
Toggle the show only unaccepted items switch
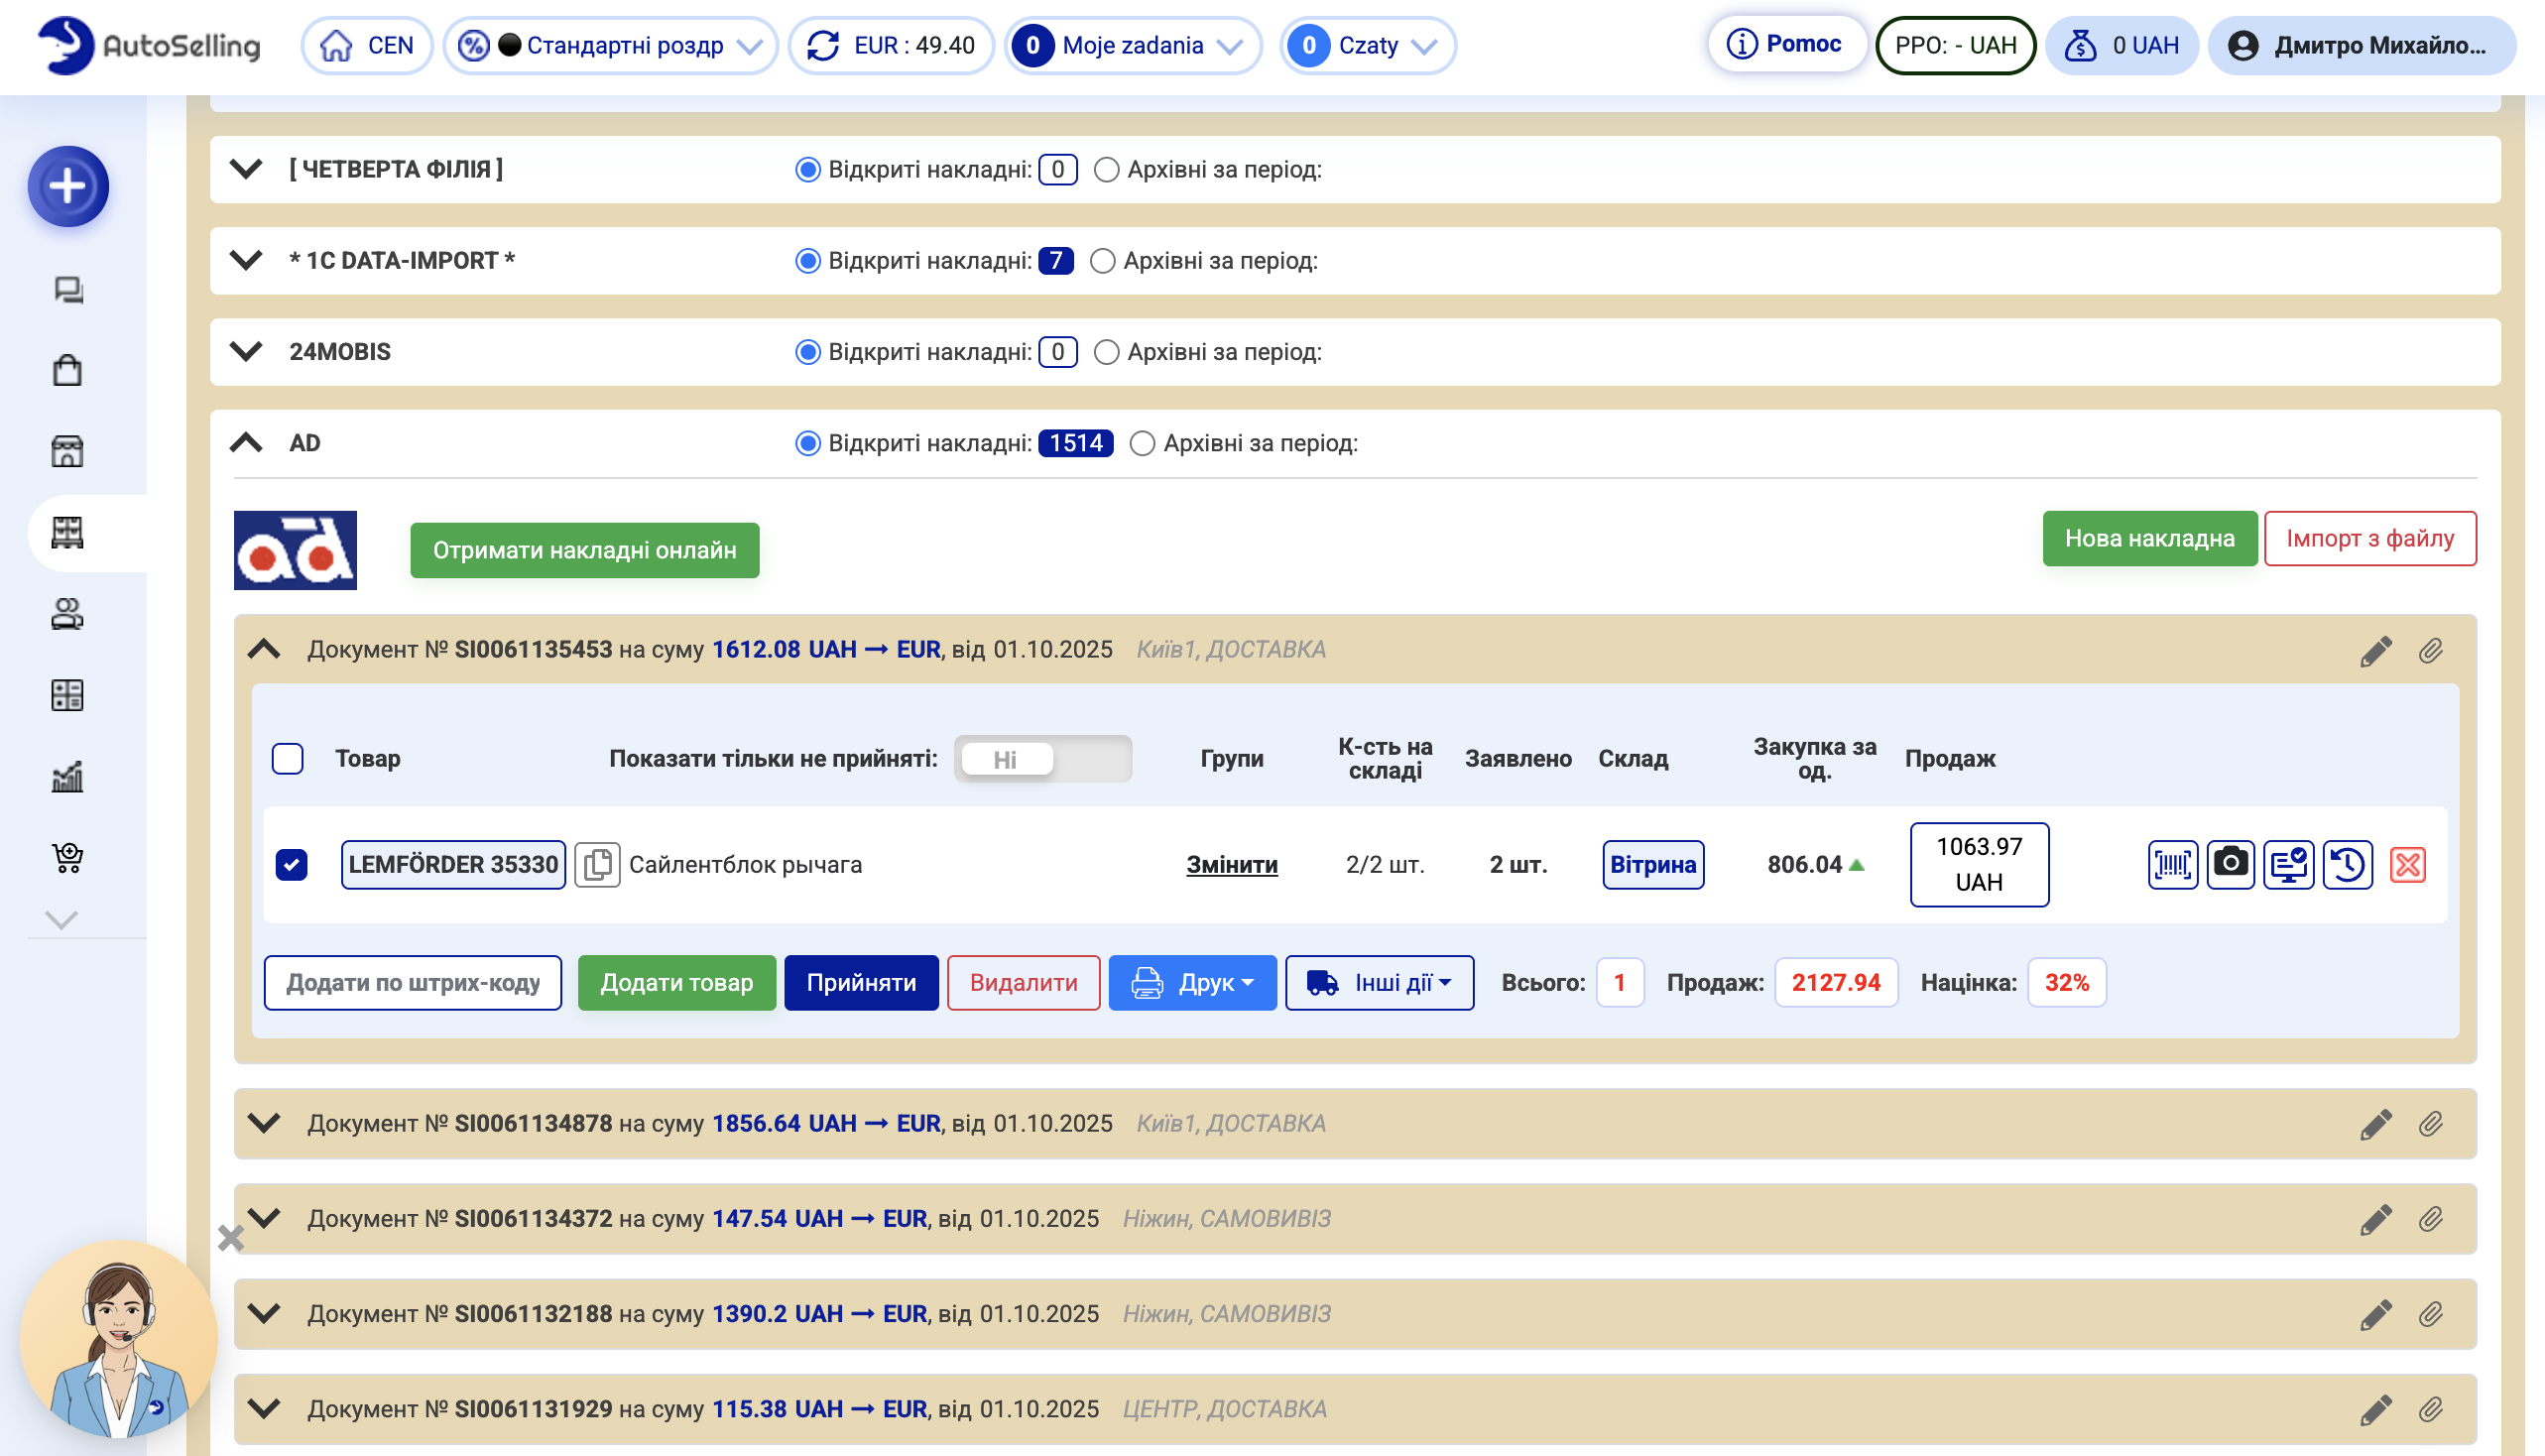(1042, 760)
